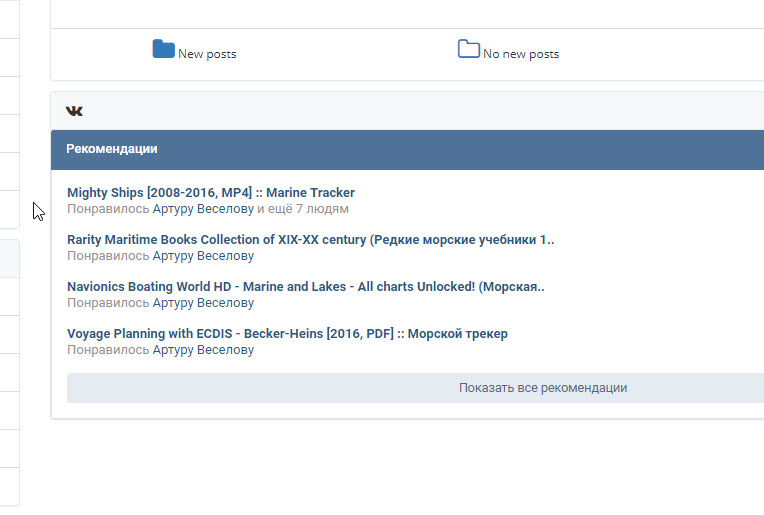
Task: Open the Mighty Ships [2008-2016, MP4] link
Action: coord(210,192)
